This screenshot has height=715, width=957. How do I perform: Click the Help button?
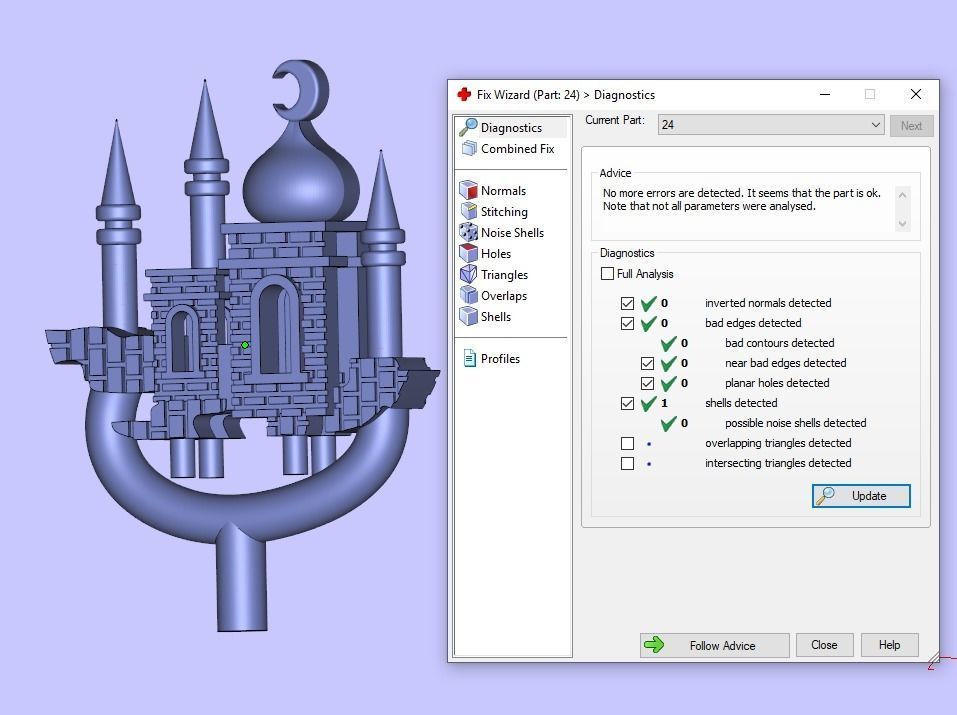[x=889, y=645]
